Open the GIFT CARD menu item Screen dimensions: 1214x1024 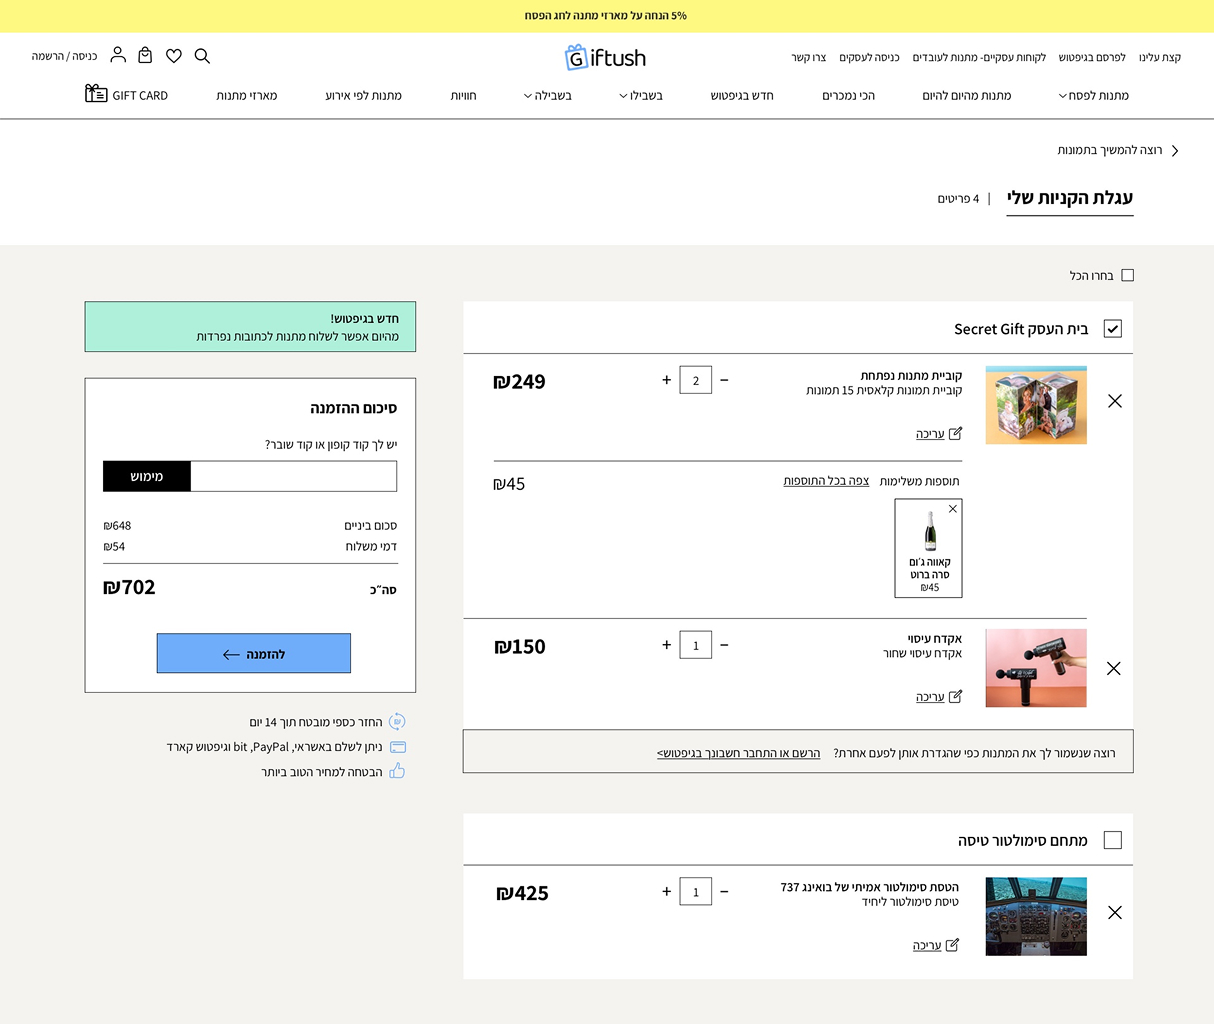(127, 95)
